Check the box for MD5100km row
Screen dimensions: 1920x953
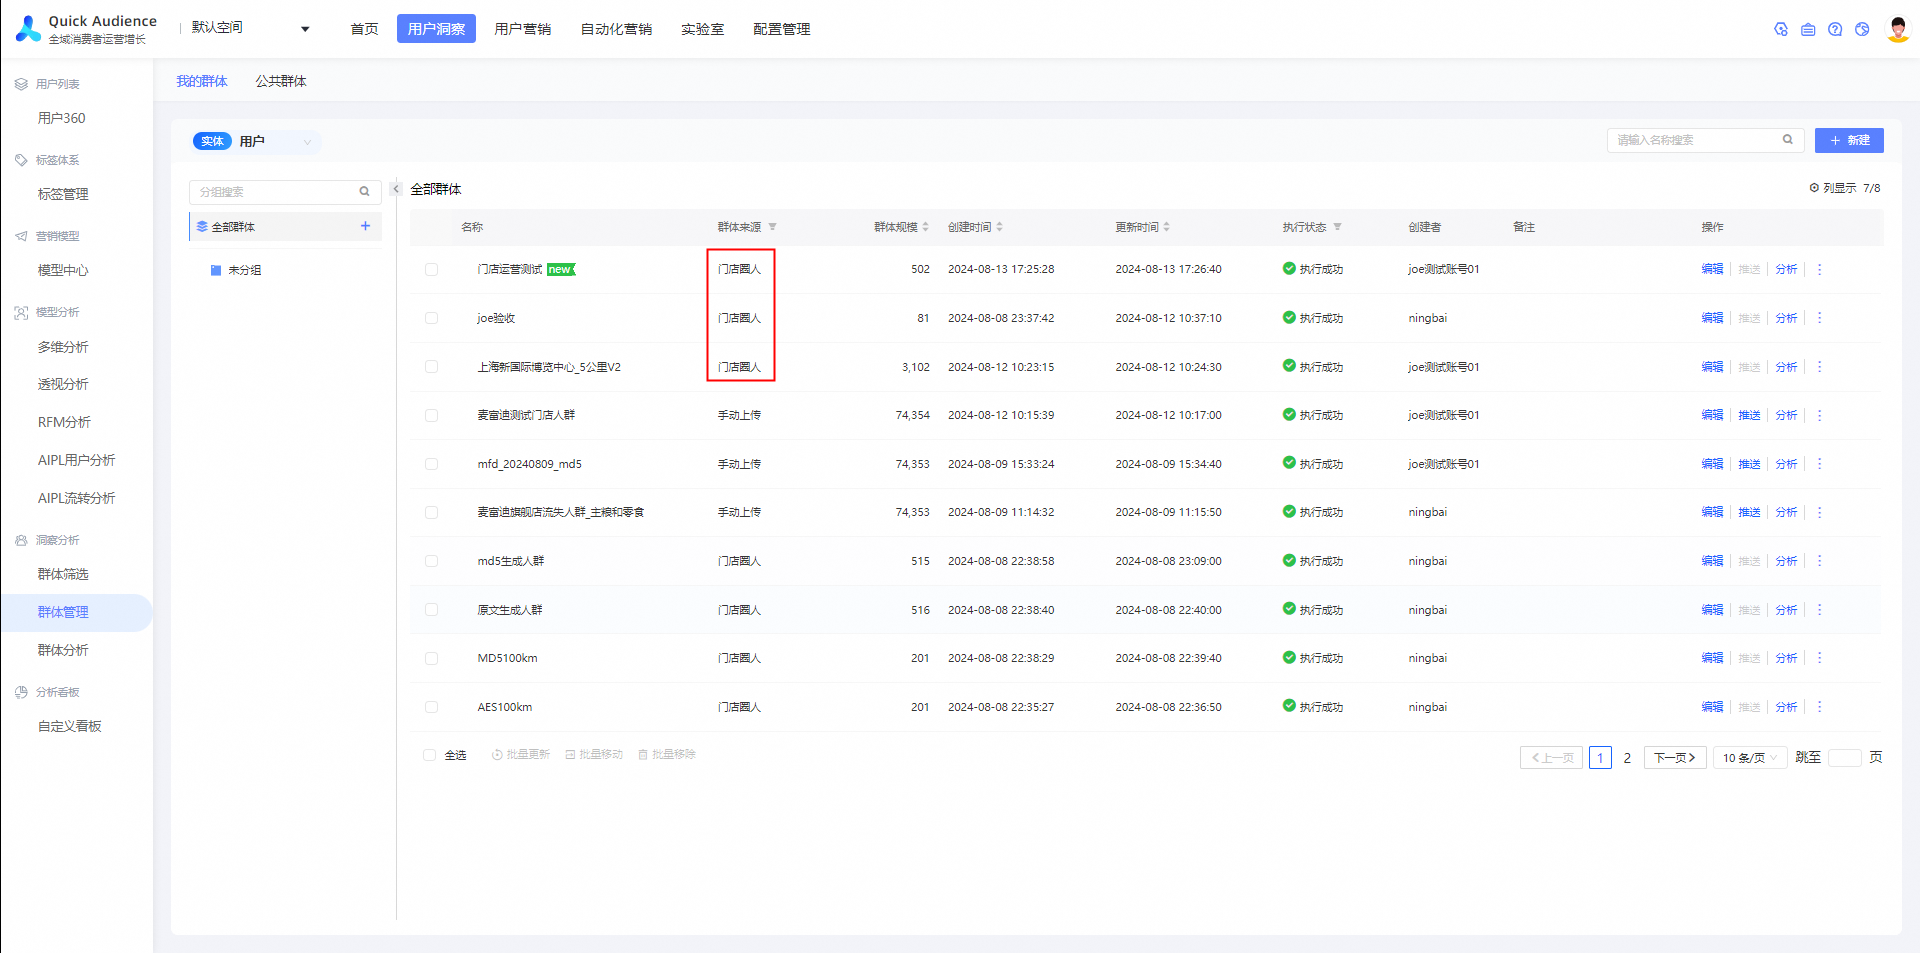(431, 658)
